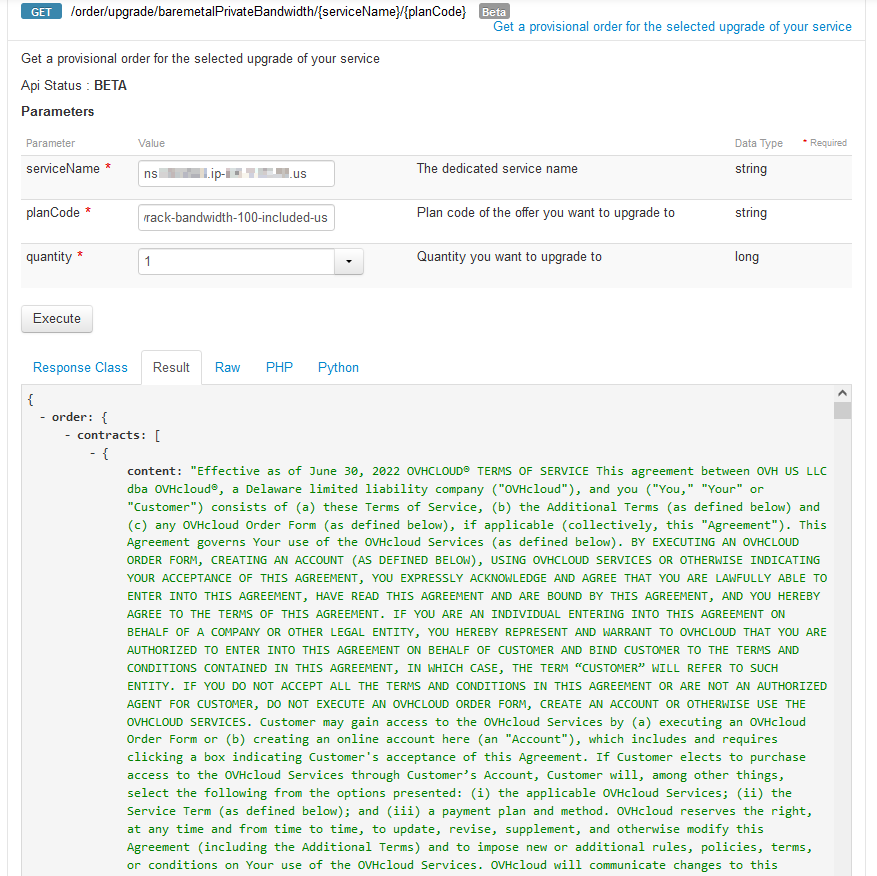Collapse the contracts array node
The width and height of the screenshot is (877, 876).
point(68,435)
